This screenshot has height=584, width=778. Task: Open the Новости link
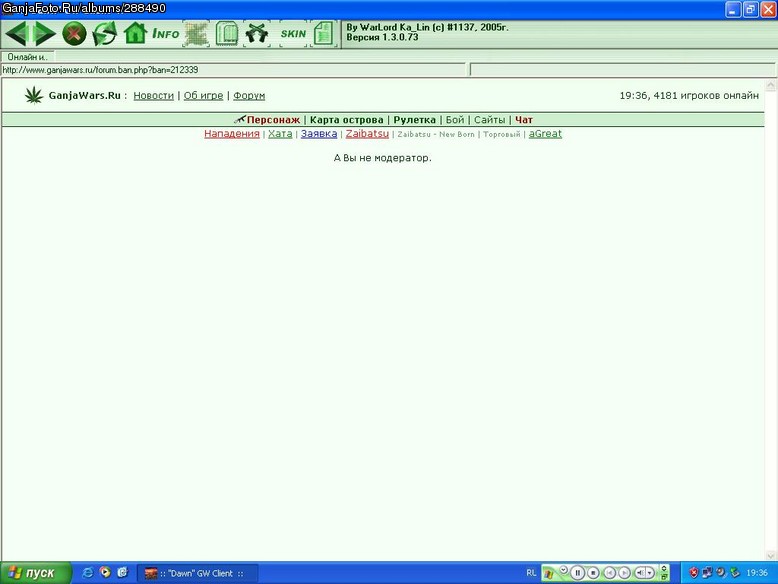(153, 95)
